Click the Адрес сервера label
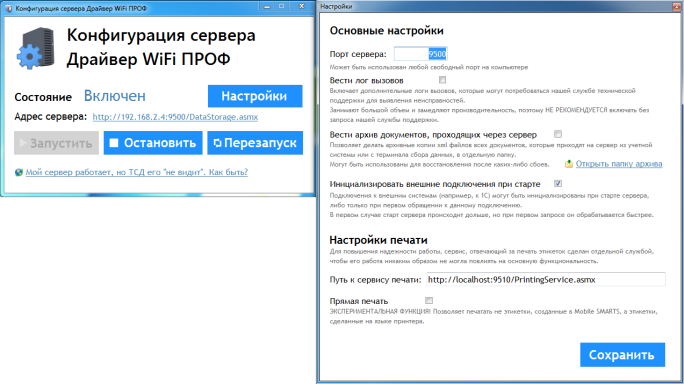The height and width of the screenshot is (384, 684). click(51, 117)
